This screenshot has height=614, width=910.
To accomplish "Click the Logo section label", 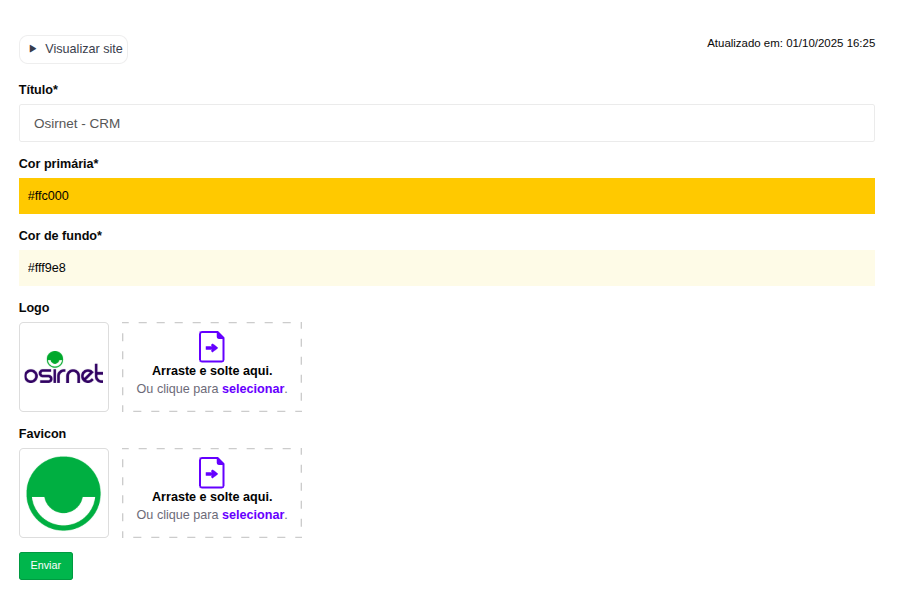I will pos(34,308).
